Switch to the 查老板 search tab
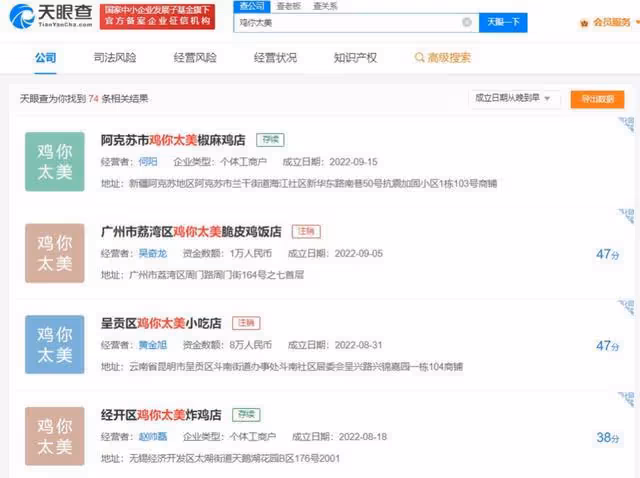 pos(289,6)
